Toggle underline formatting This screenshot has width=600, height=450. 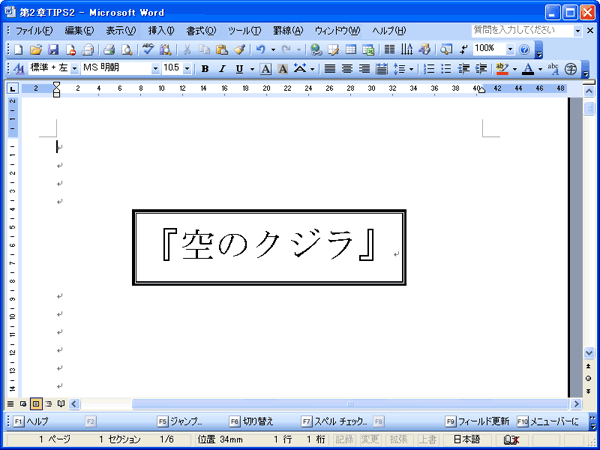point(240,69)
